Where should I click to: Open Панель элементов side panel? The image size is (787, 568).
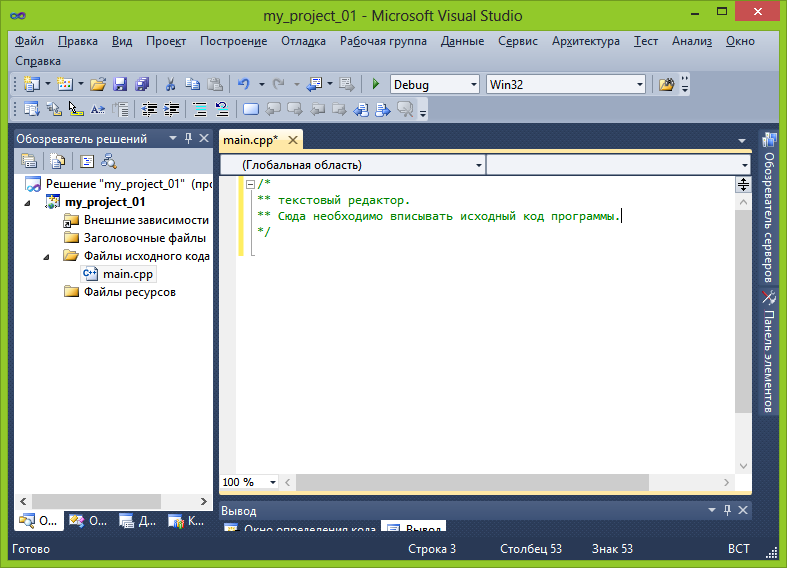pyautogui.click(x=768, y=352)
